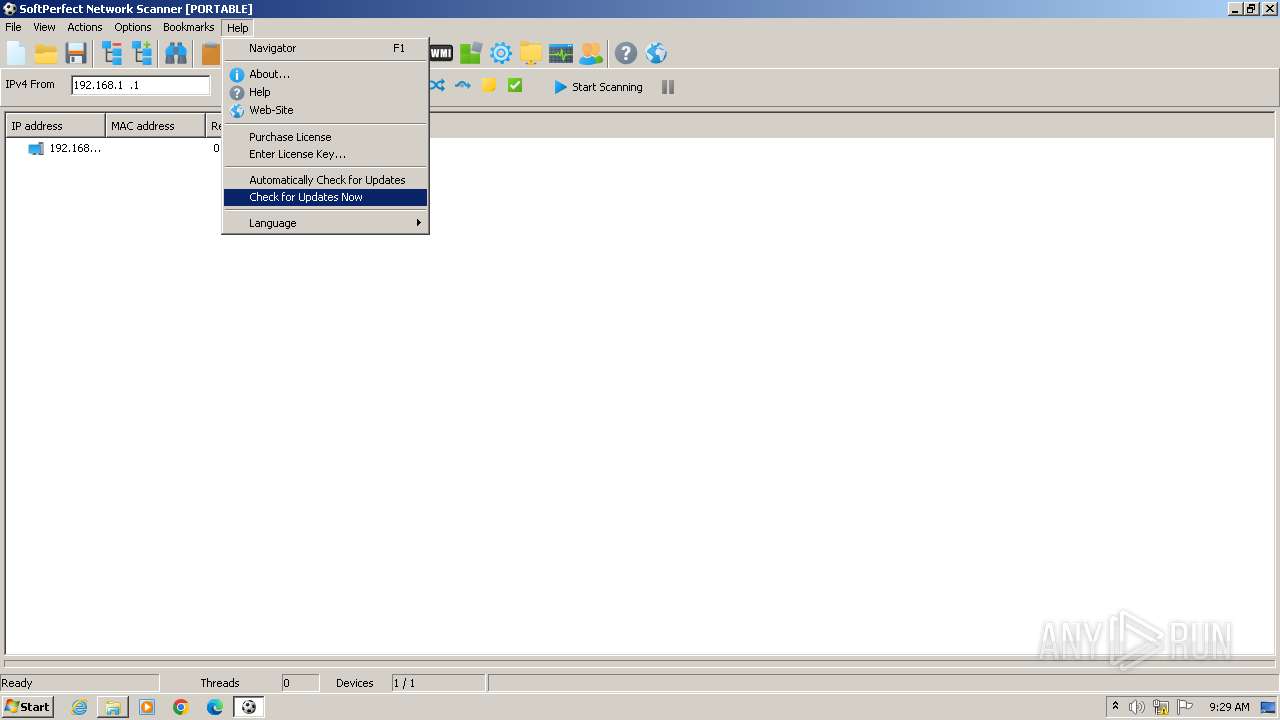
Task: Select Enter License Key...
Action: [x=326, y=154]
